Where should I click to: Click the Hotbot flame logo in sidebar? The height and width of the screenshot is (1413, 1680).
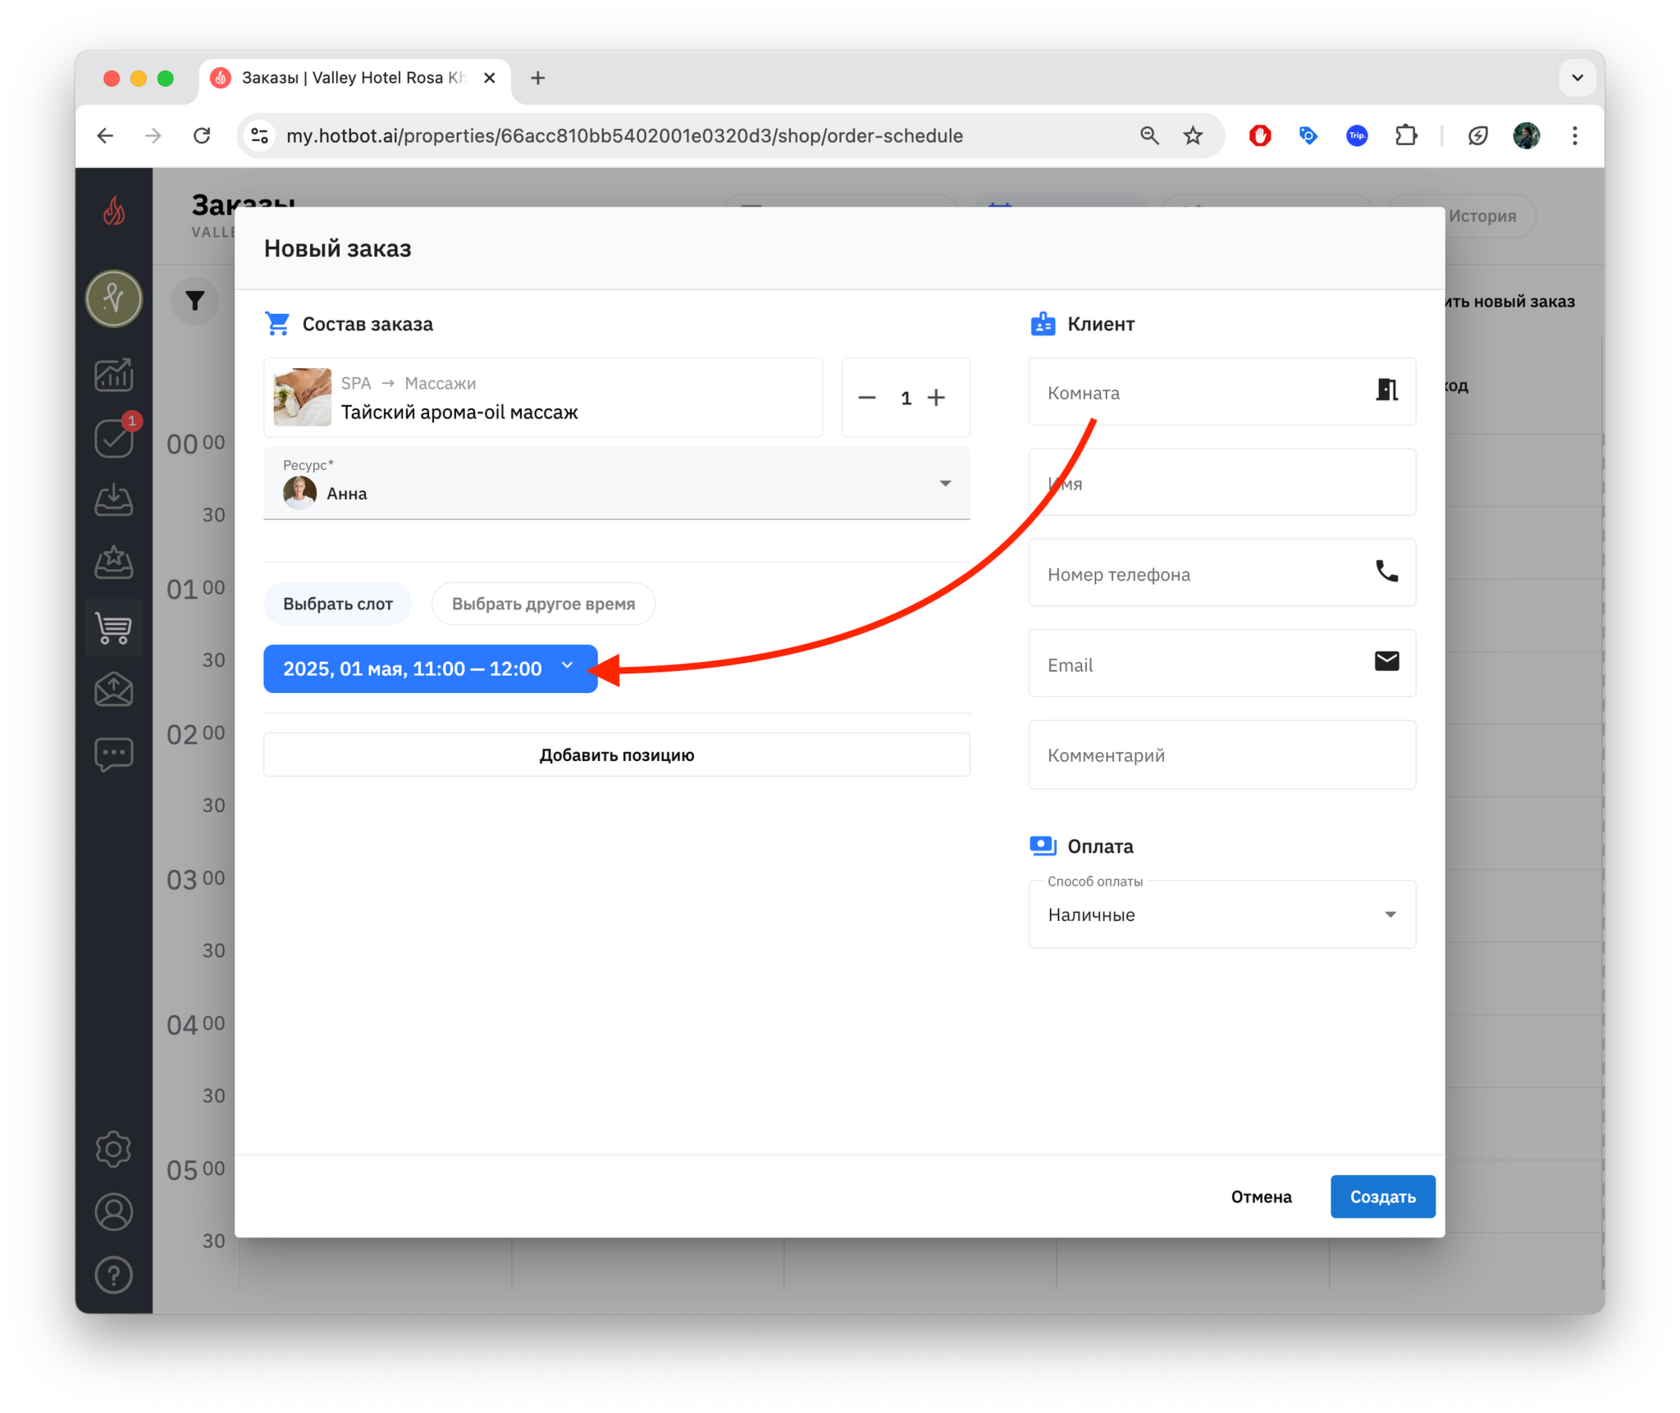[x=114, y=211]
